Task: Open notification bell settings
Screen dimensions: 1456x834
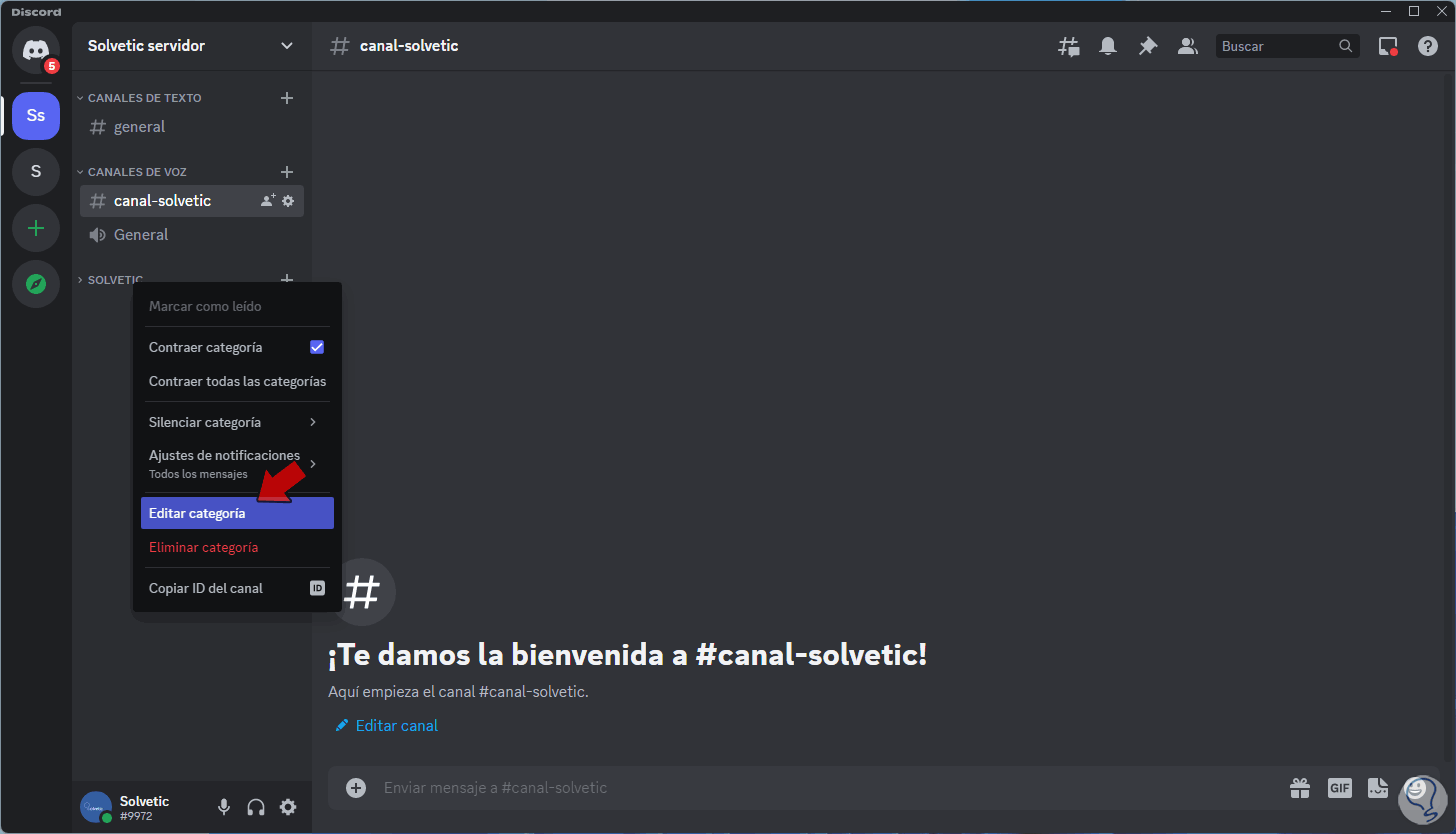Action: [1108, 46]
